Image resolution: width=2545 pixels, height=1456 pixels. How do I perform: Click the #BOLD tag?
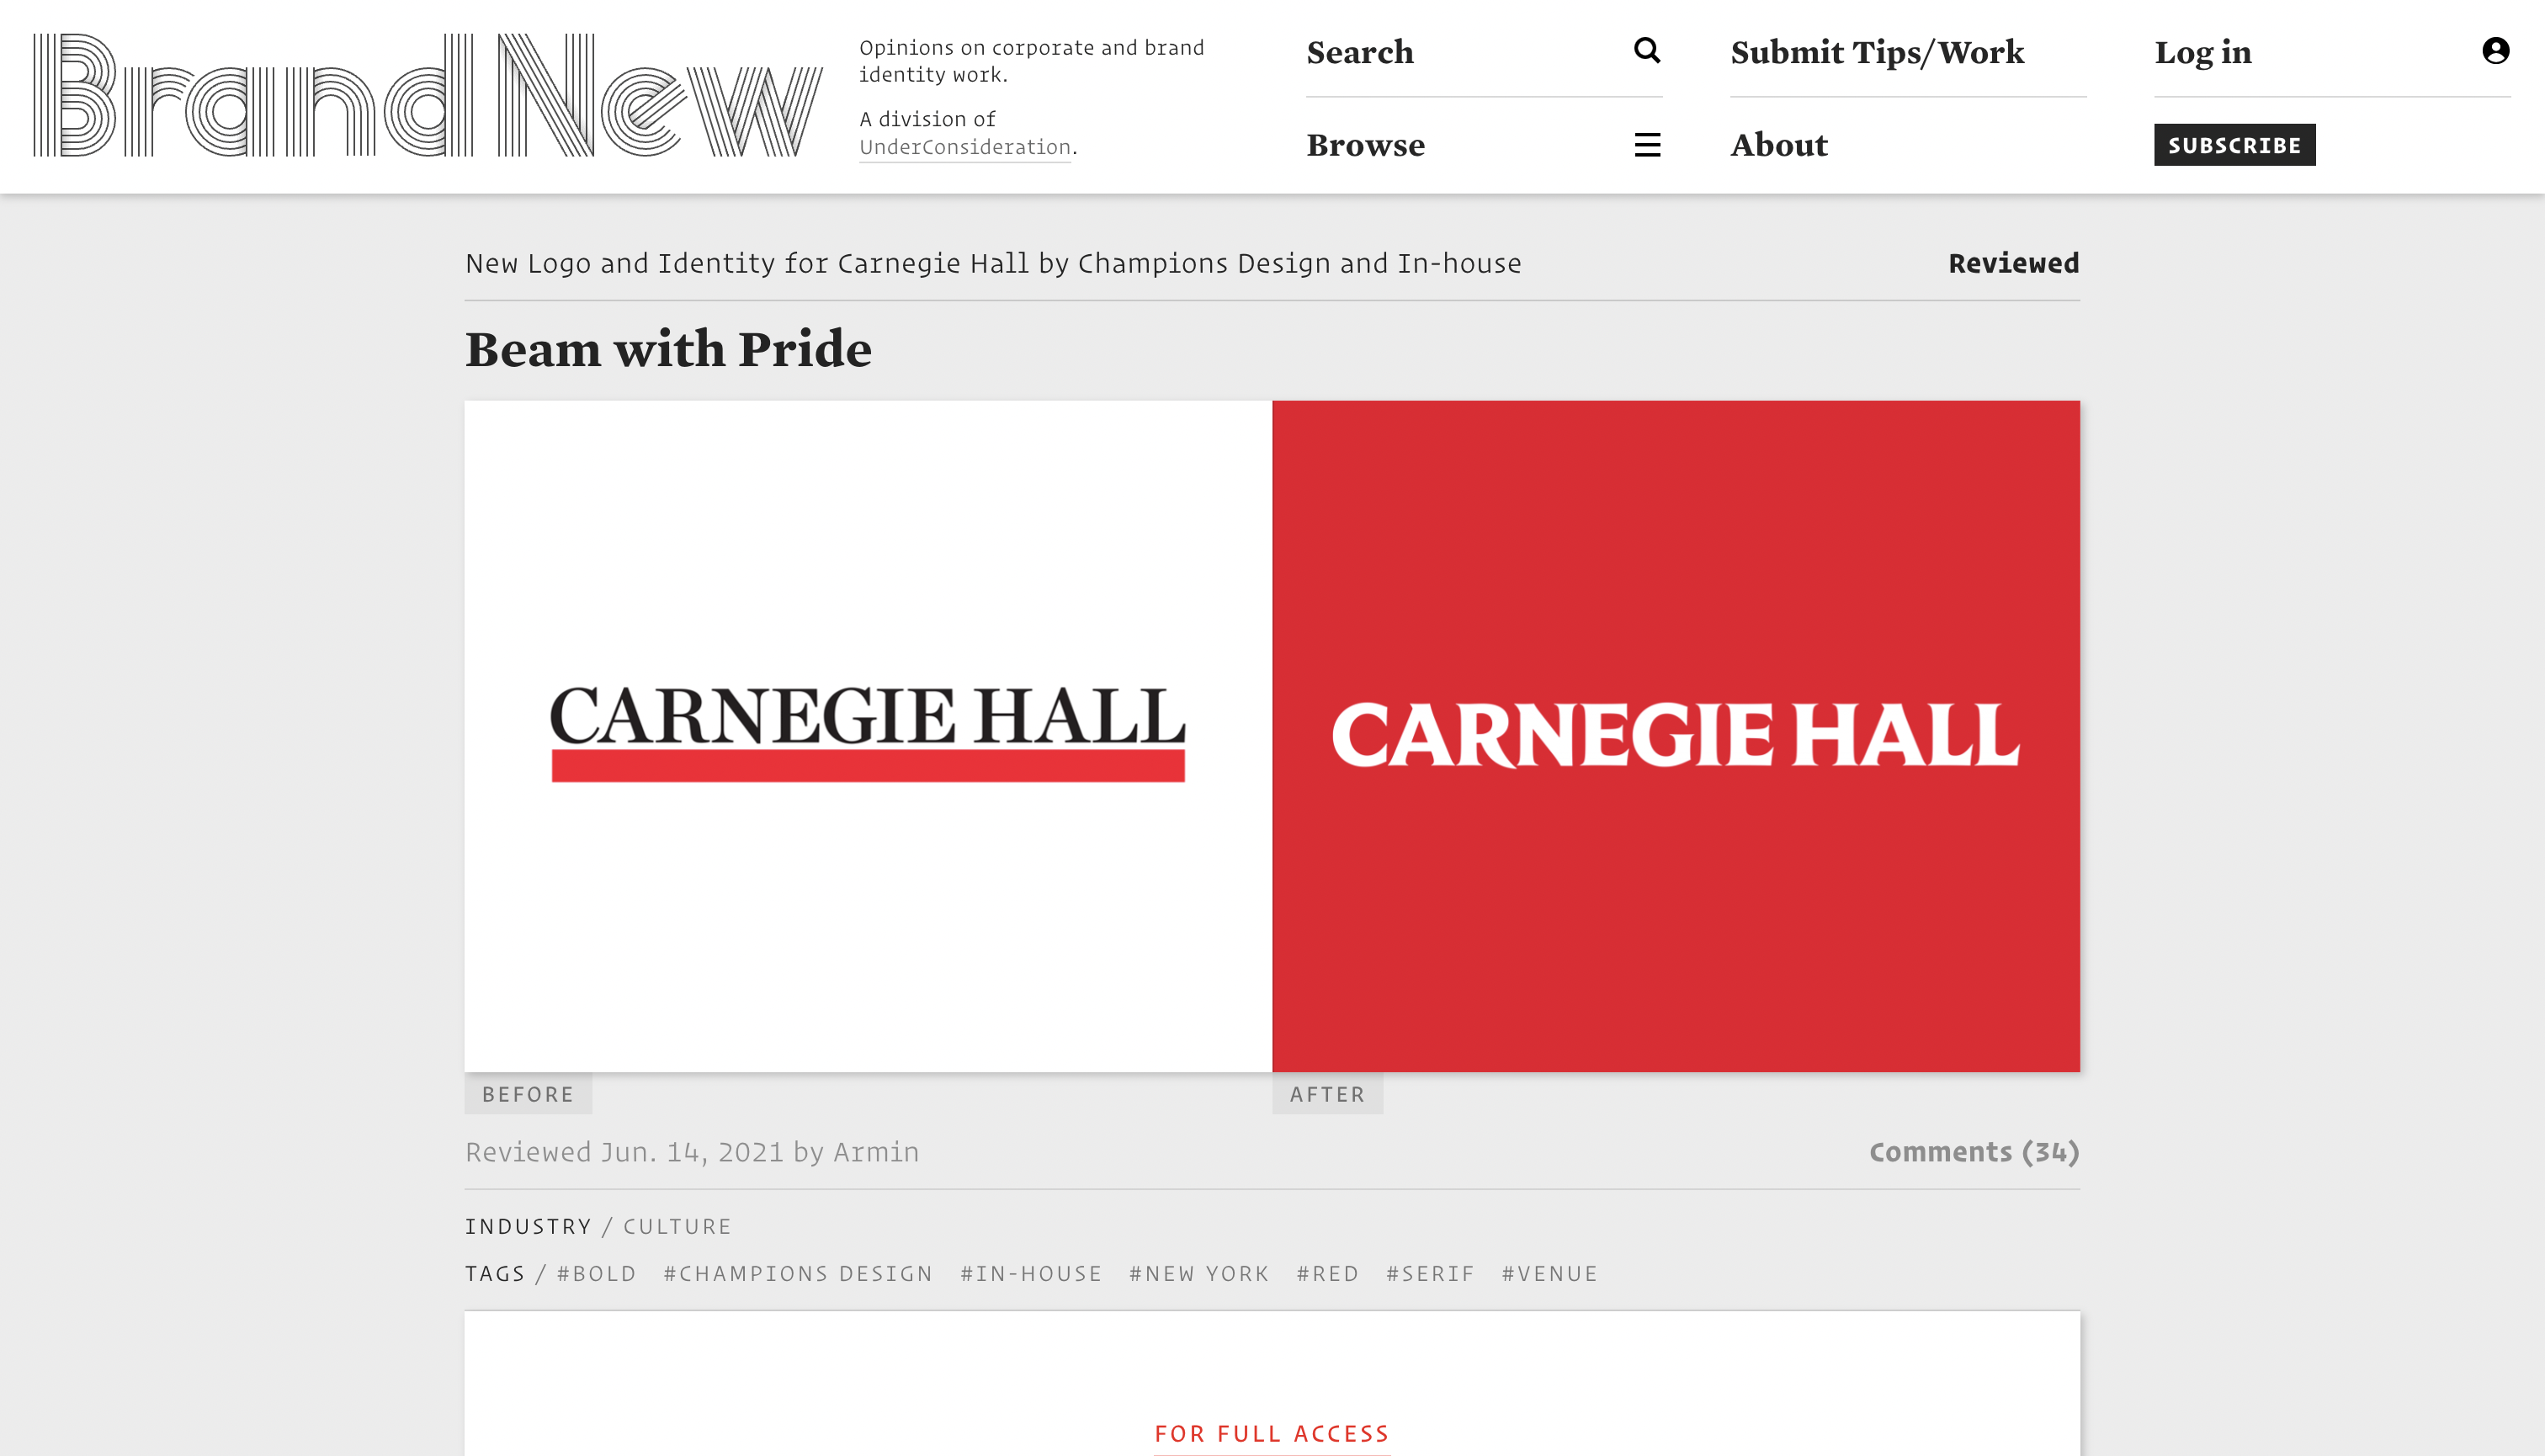(596, 1274)
